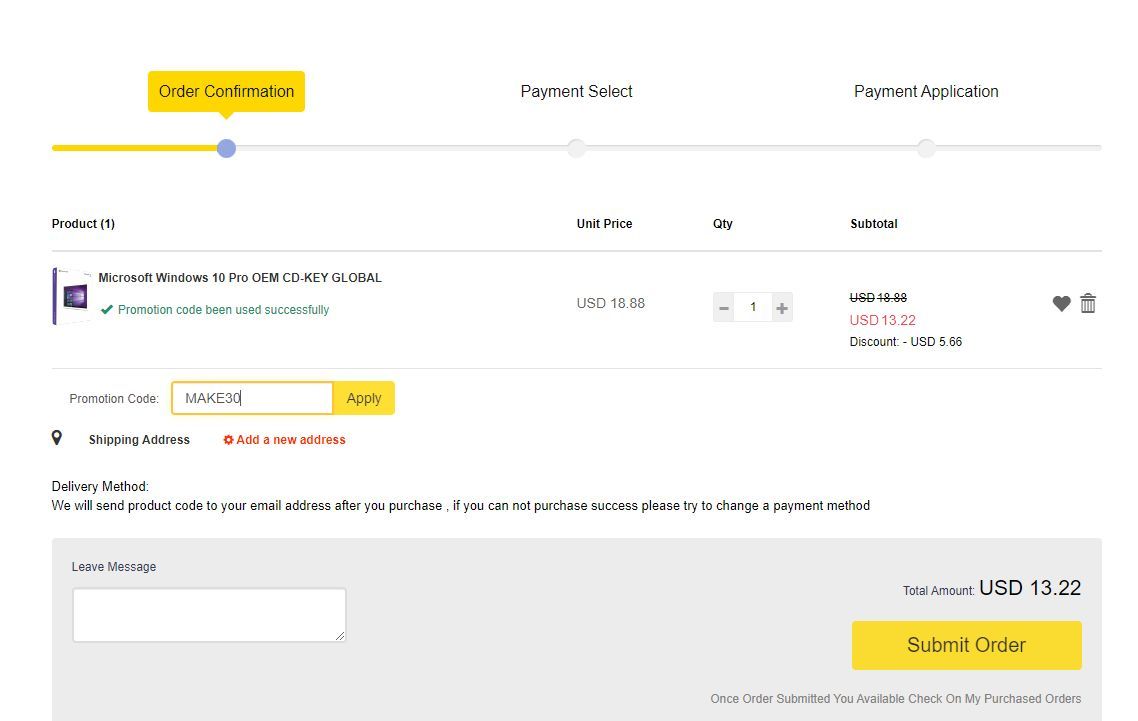Viewport: 1138px width, 721px height.
Task: Click the green promotion success checkmark
Action: click(x=107, y=310)
